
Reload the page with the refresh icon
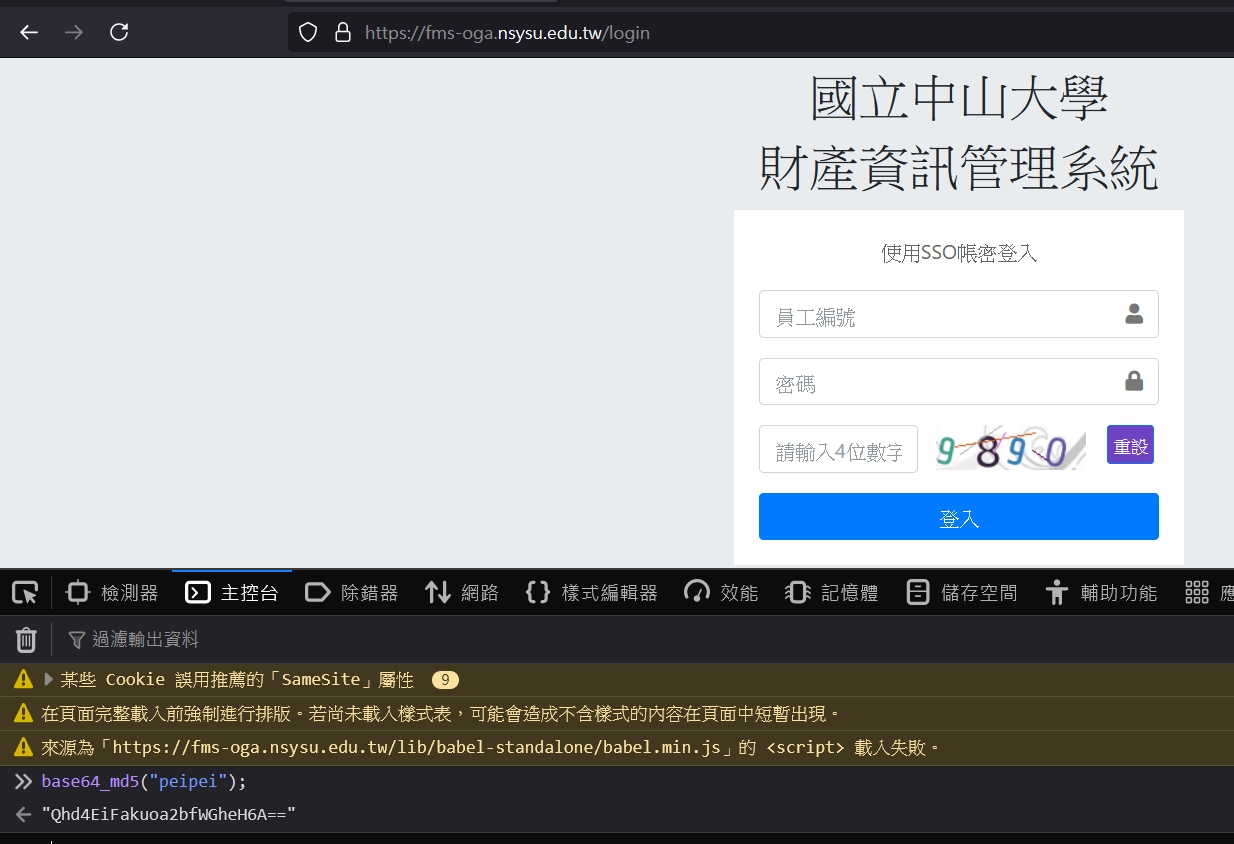click(119, 32)
